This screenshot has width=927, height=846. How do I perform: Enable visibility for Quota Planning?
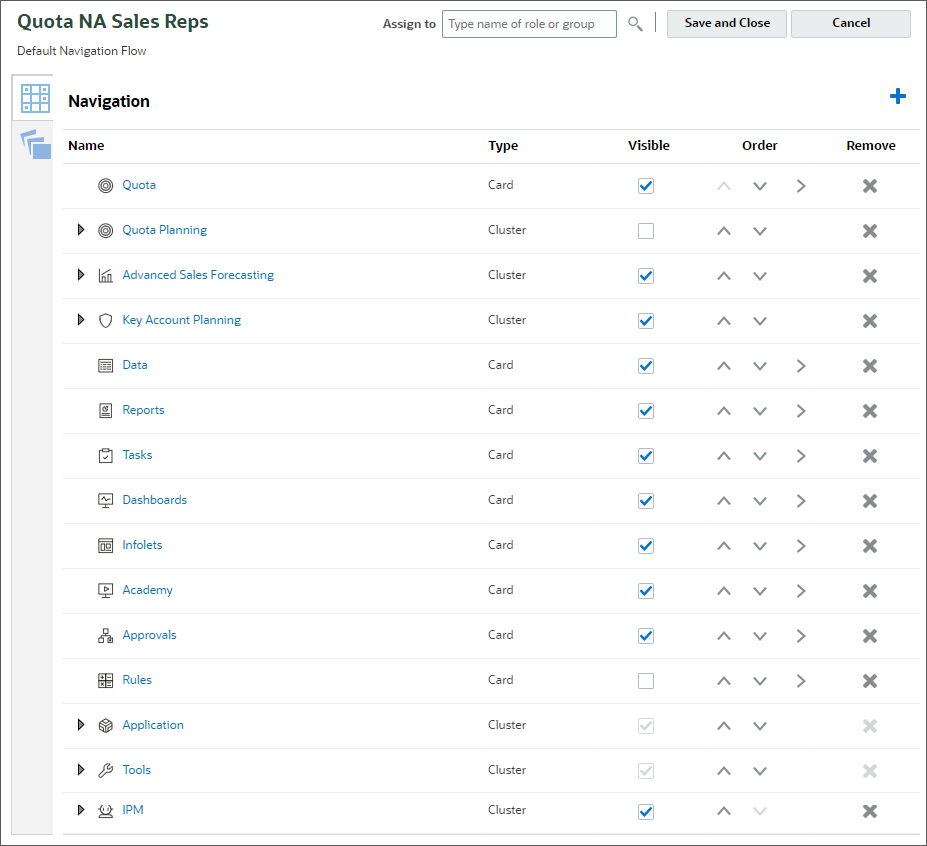click(x=645, y=230)
